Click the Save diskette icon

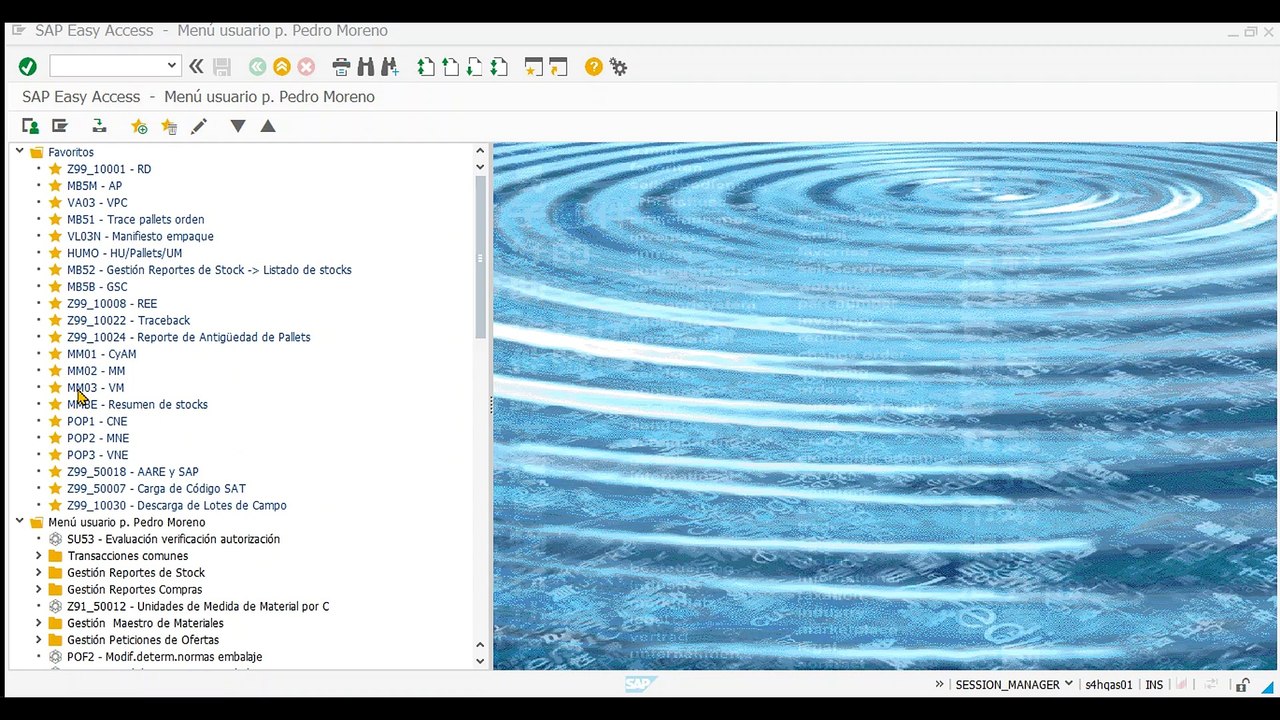[x=222, y=67]
